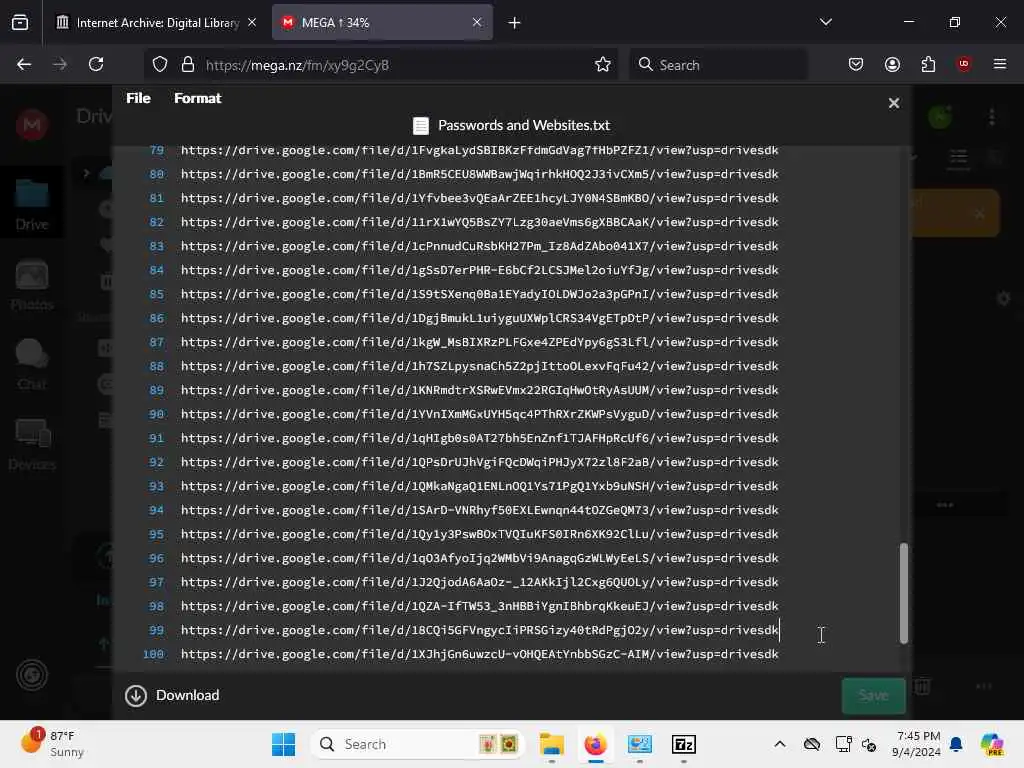Click the Windows taskbar Search box
This screenshot has height=768, width=1024.
click(418, 744)
